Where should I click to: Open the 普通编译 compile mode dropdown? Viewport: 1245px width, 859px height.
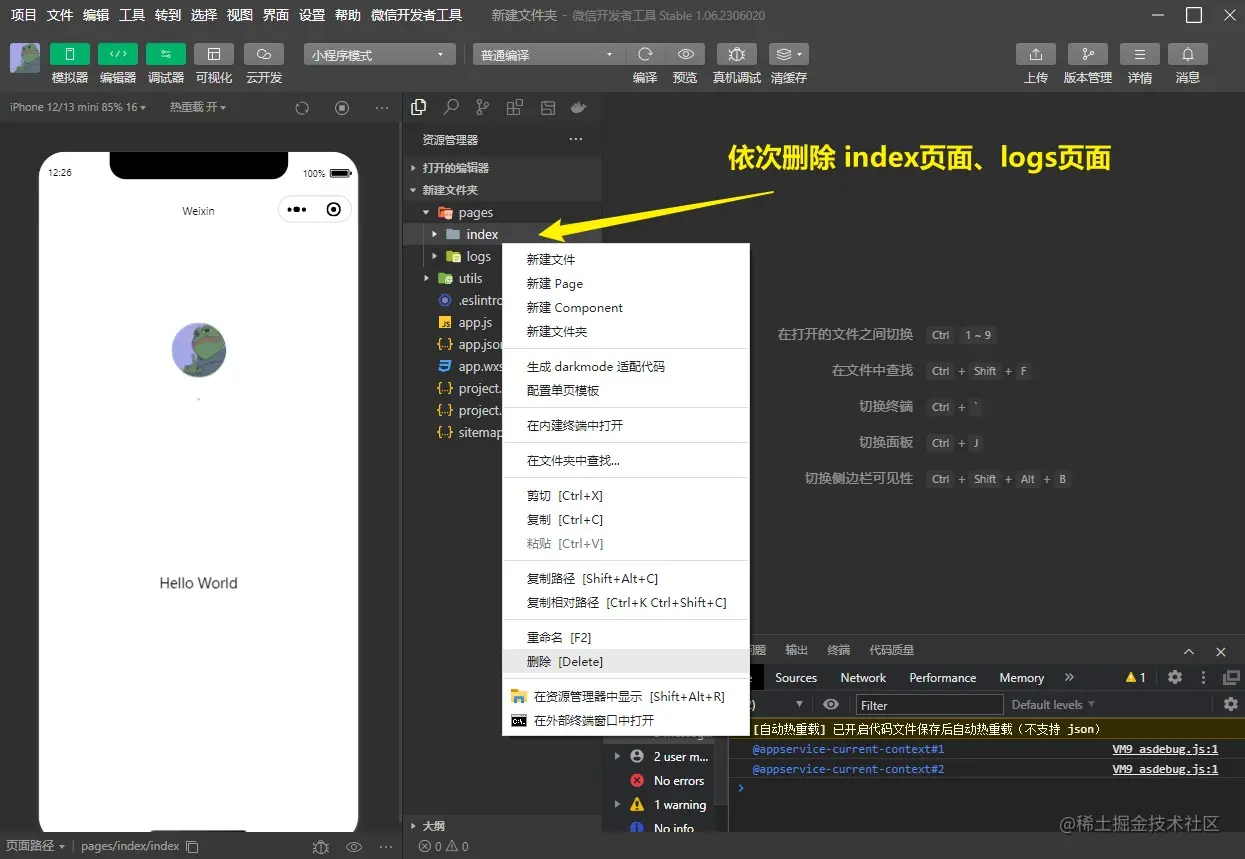pos(548,55)
